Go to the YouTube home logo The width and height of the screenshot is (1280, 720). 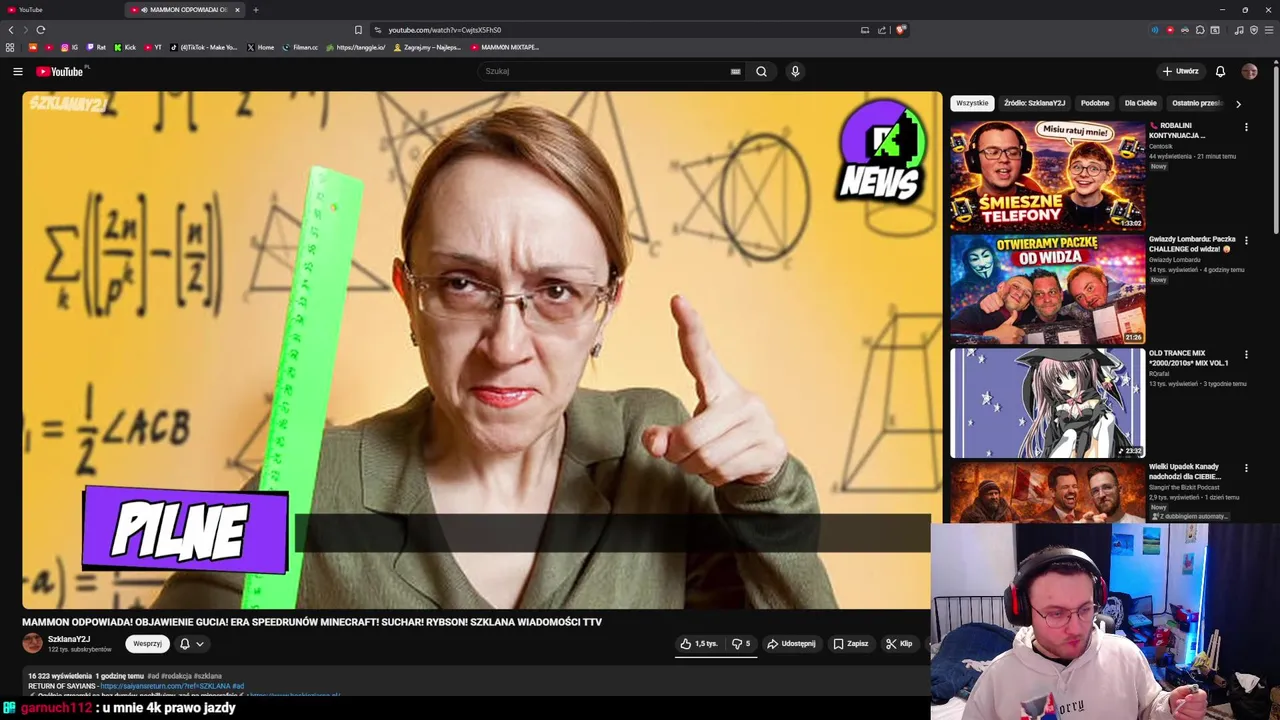(x=62, y=71)
